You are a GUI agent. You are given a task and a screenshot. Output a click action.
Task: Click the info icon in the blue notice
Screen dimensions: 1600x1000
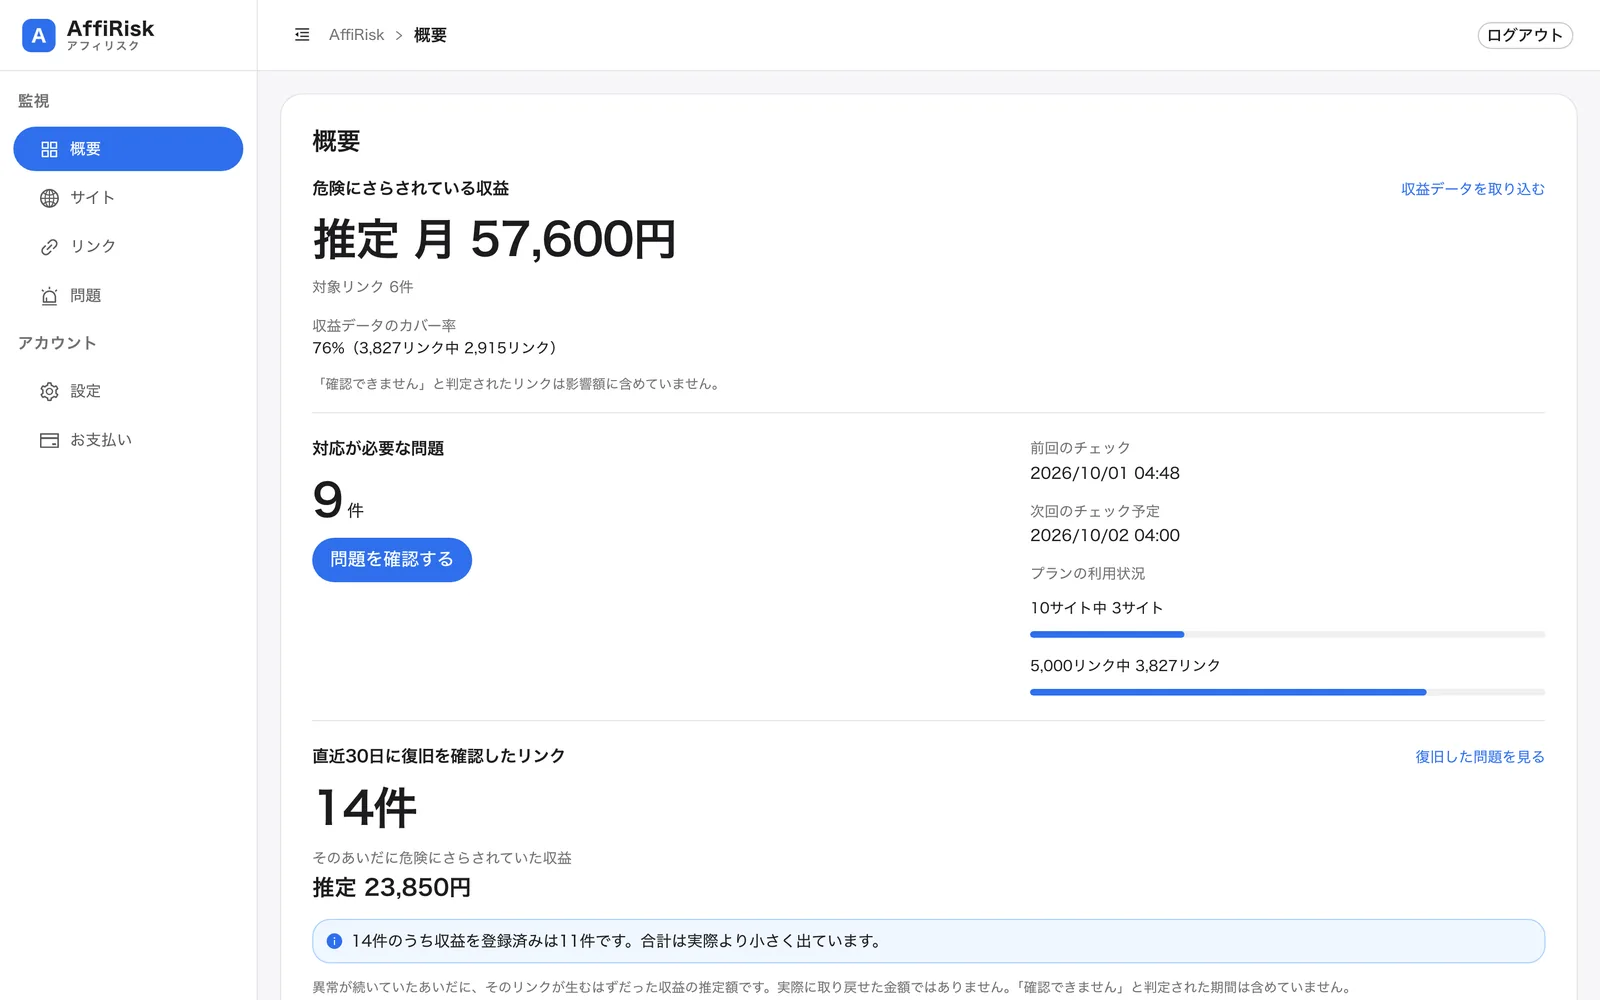(334, 941)
